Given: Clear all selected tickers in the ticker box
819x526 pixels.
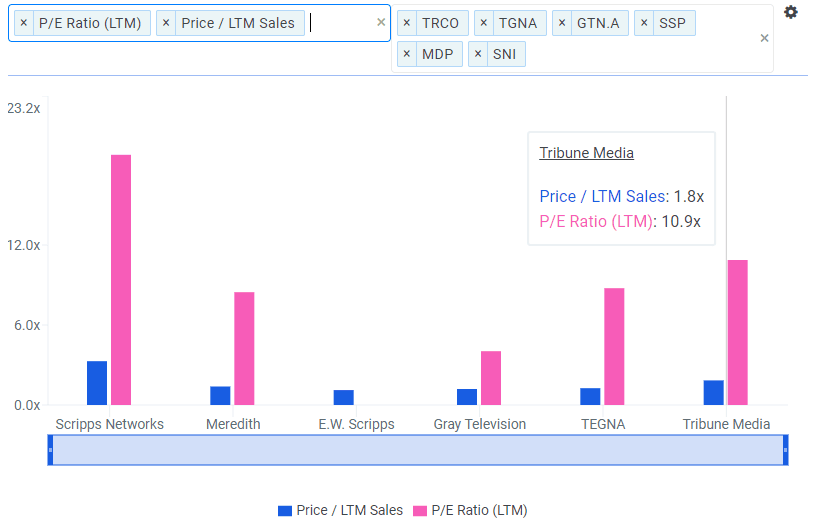Looking at the screenshot, I should pyautogui.click(x=764, y=38).
